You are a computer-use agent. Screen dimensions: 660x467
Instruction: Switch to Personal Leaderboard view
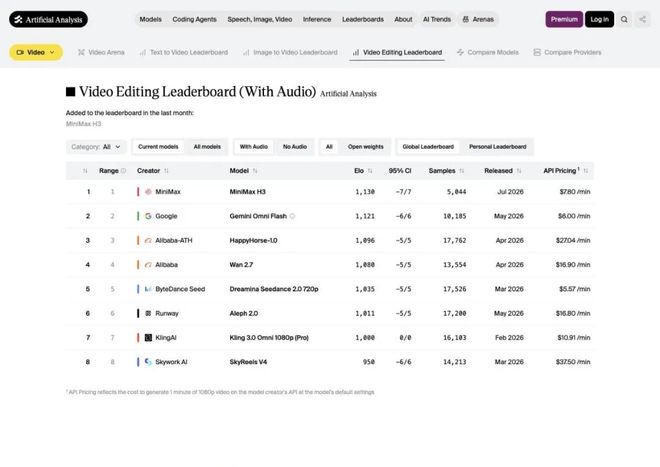click(498, 147)
